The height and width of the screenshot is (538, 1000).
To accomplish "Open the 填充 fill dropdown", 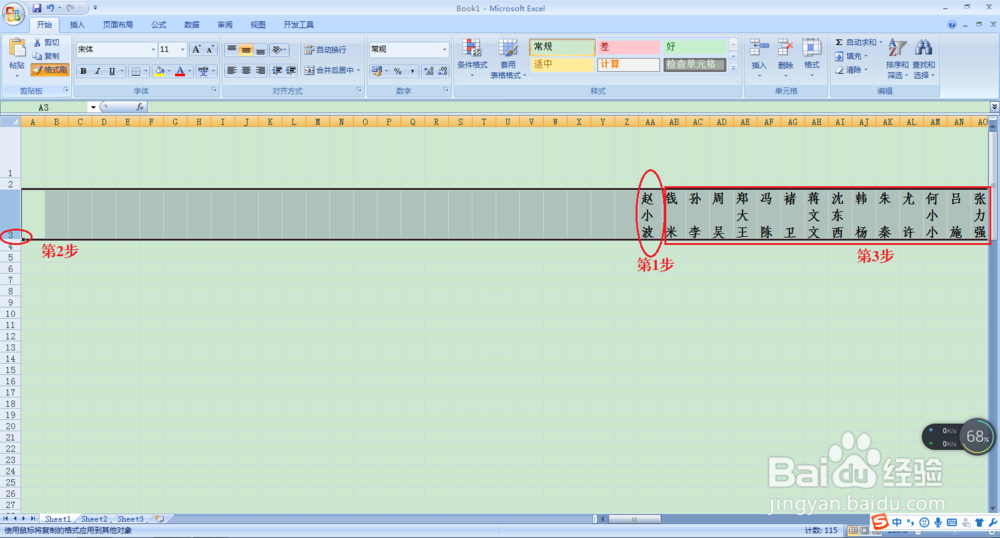I will coord(852,56).
